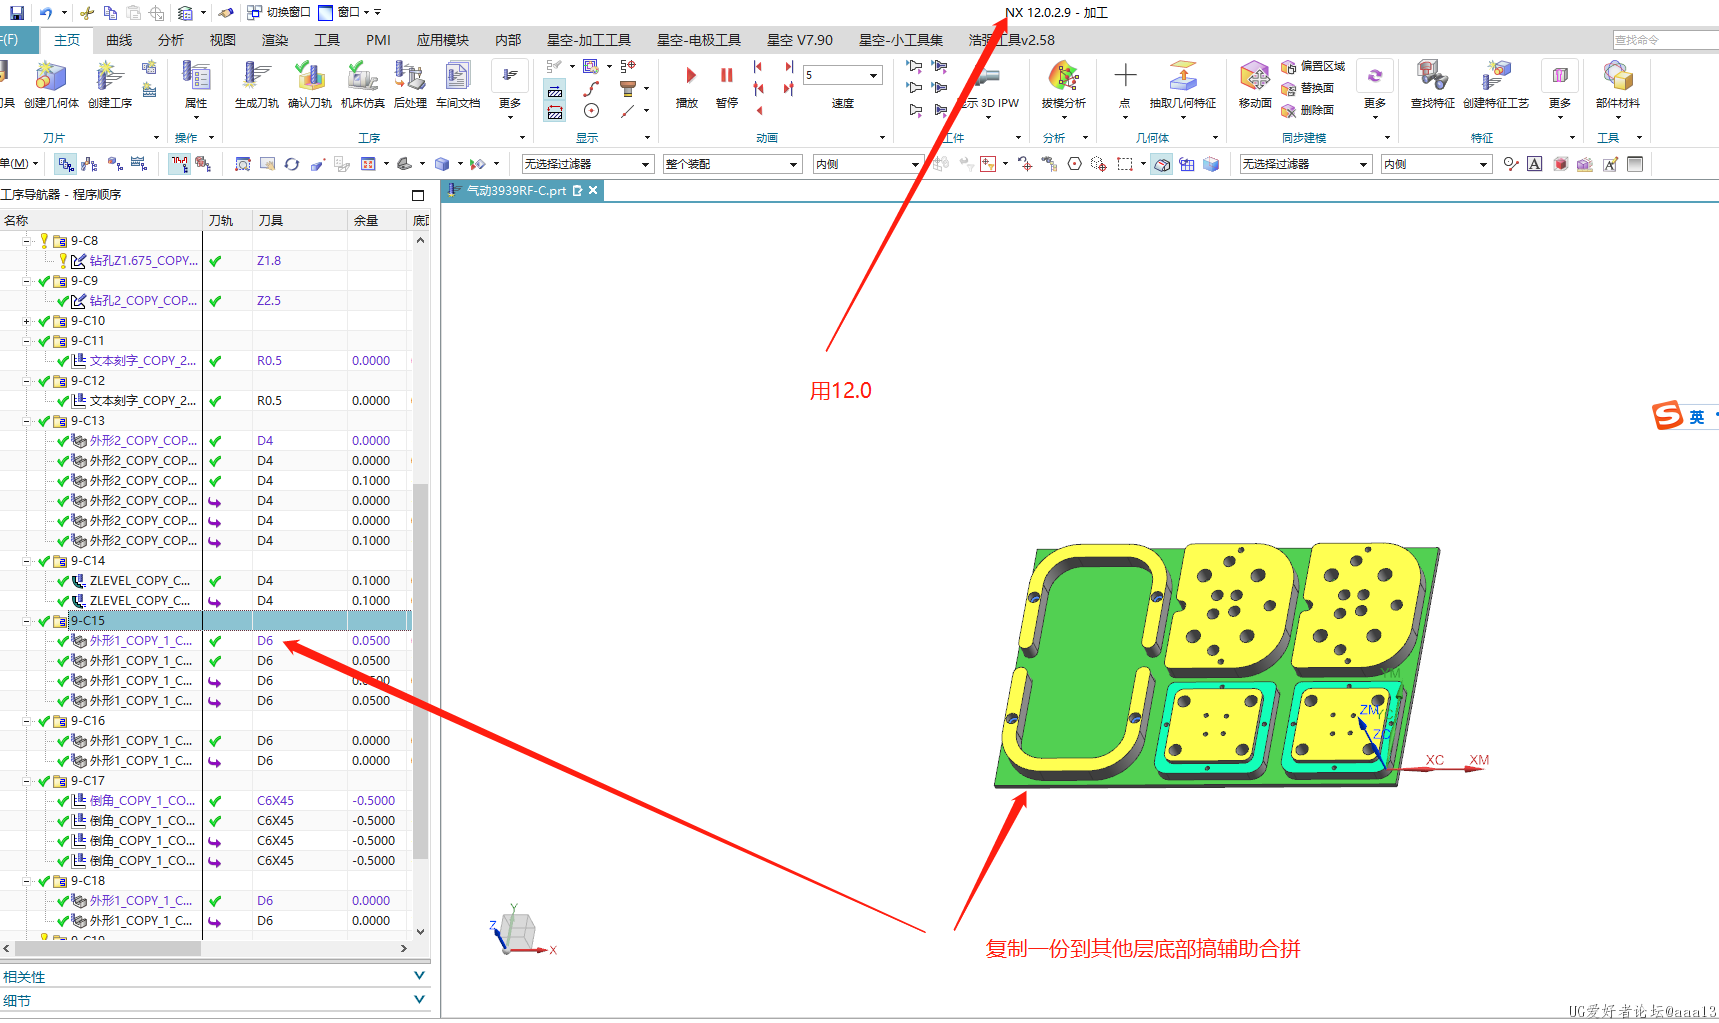Viewport: 1719px width, 1023px height.
Task: Click the Find Command (查找命令) search field
Action: [x=1665, y=40]
